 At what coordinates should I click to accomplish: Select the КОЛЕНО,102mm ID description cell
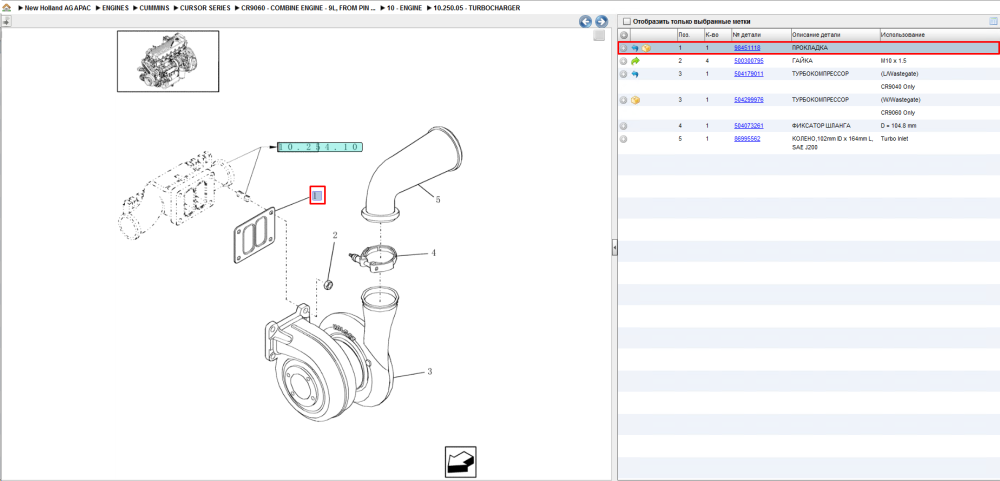click(832, 142)
